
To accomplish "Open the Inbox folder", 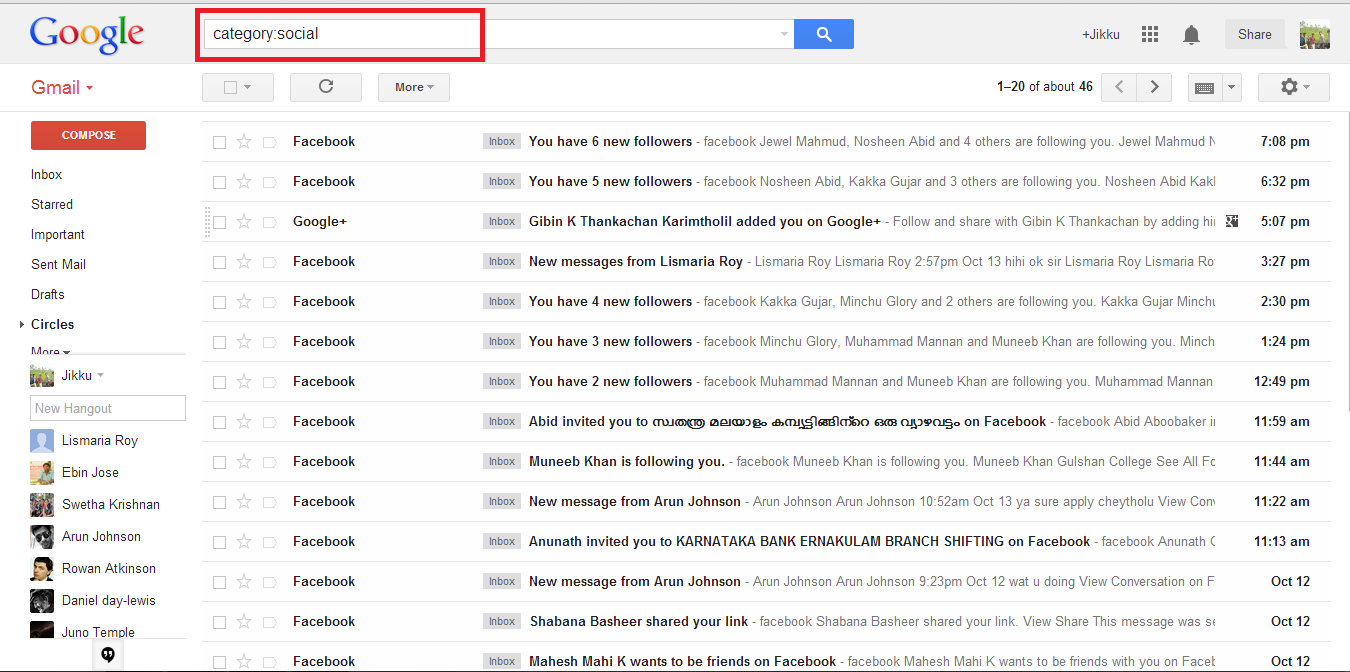I will click(x=46, y=174).
